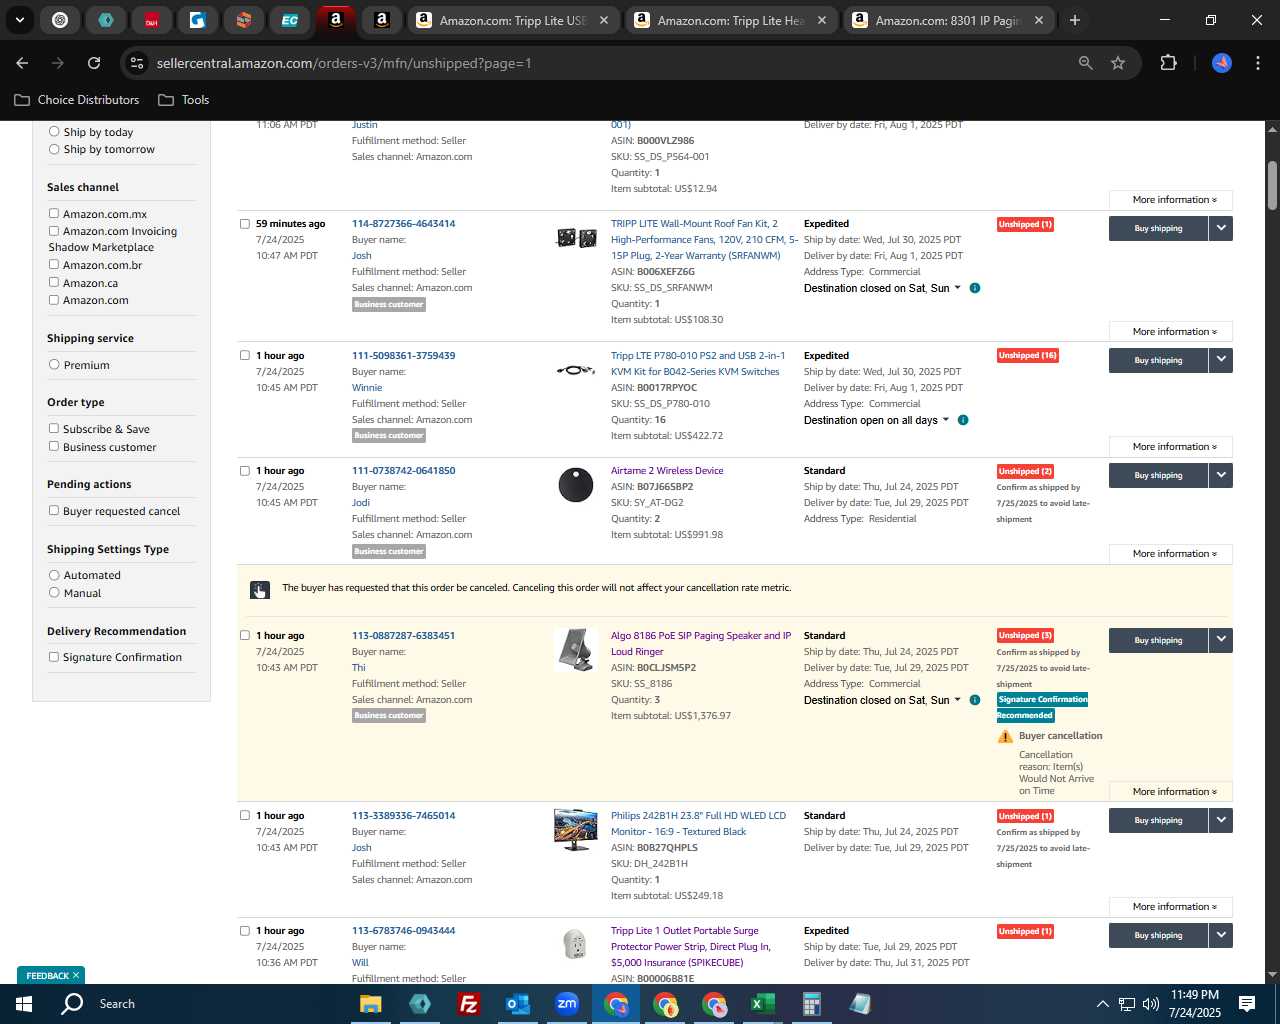Open Chrome three-dot menu

tap(1257, 63)
